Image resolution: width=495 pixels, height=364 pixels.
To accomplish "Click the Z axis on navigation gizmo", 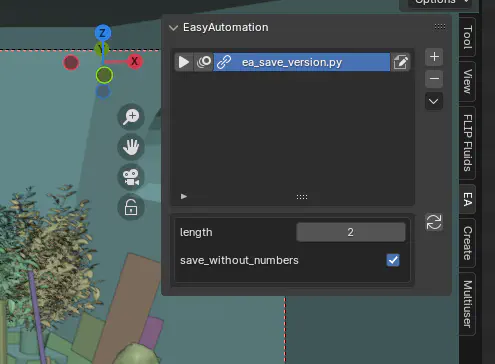I will (x=103, y=33).
